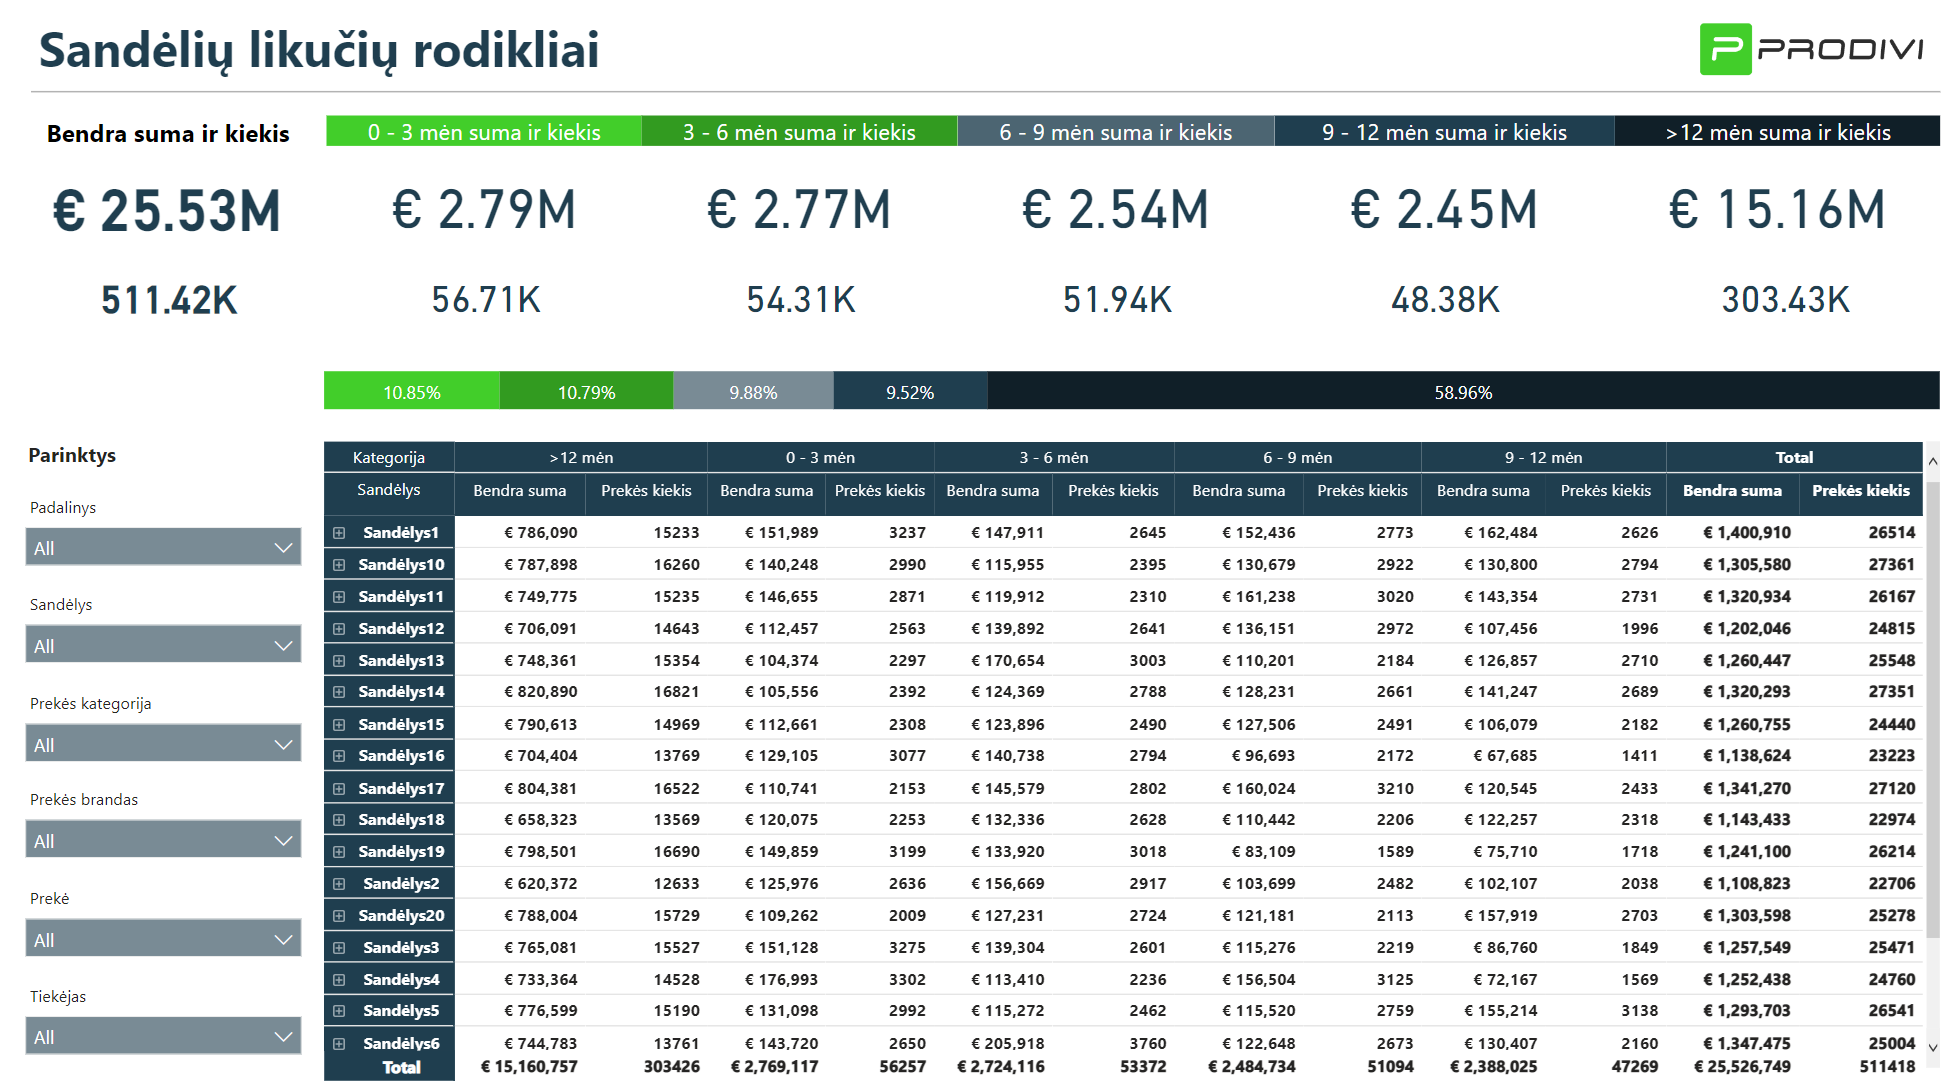Click the € 25.53M total card
Image resolution: width=1949 pixels, height=1086 pixels.
(167, 212)
